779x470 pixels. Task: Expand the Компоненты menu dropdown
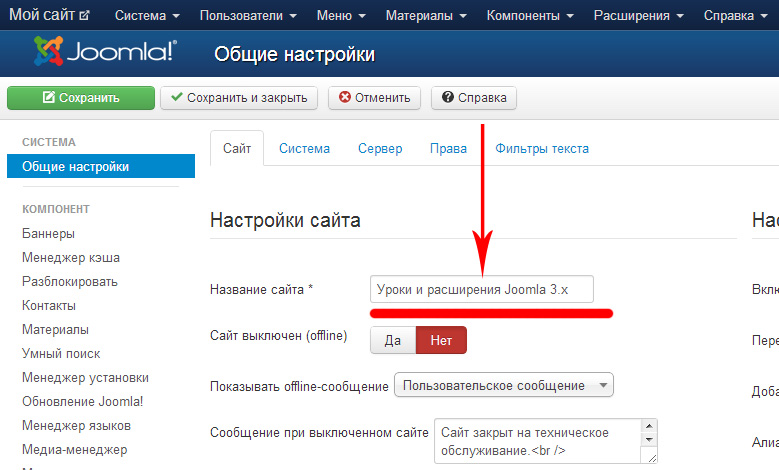530,16
